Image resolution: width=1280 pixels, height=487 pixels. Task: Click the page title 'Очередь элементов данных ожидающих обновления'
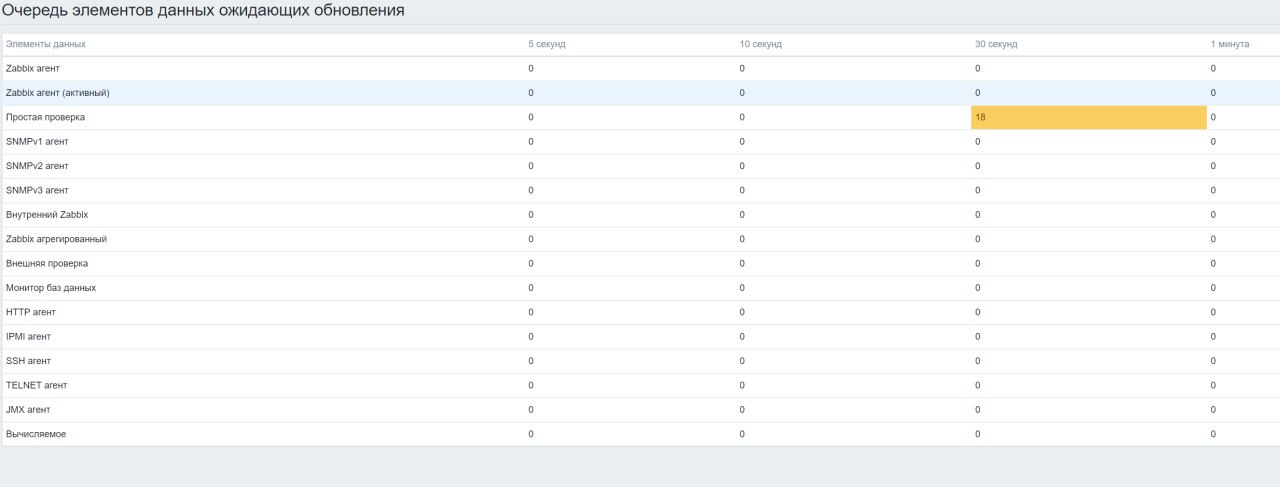coord(203,11)
